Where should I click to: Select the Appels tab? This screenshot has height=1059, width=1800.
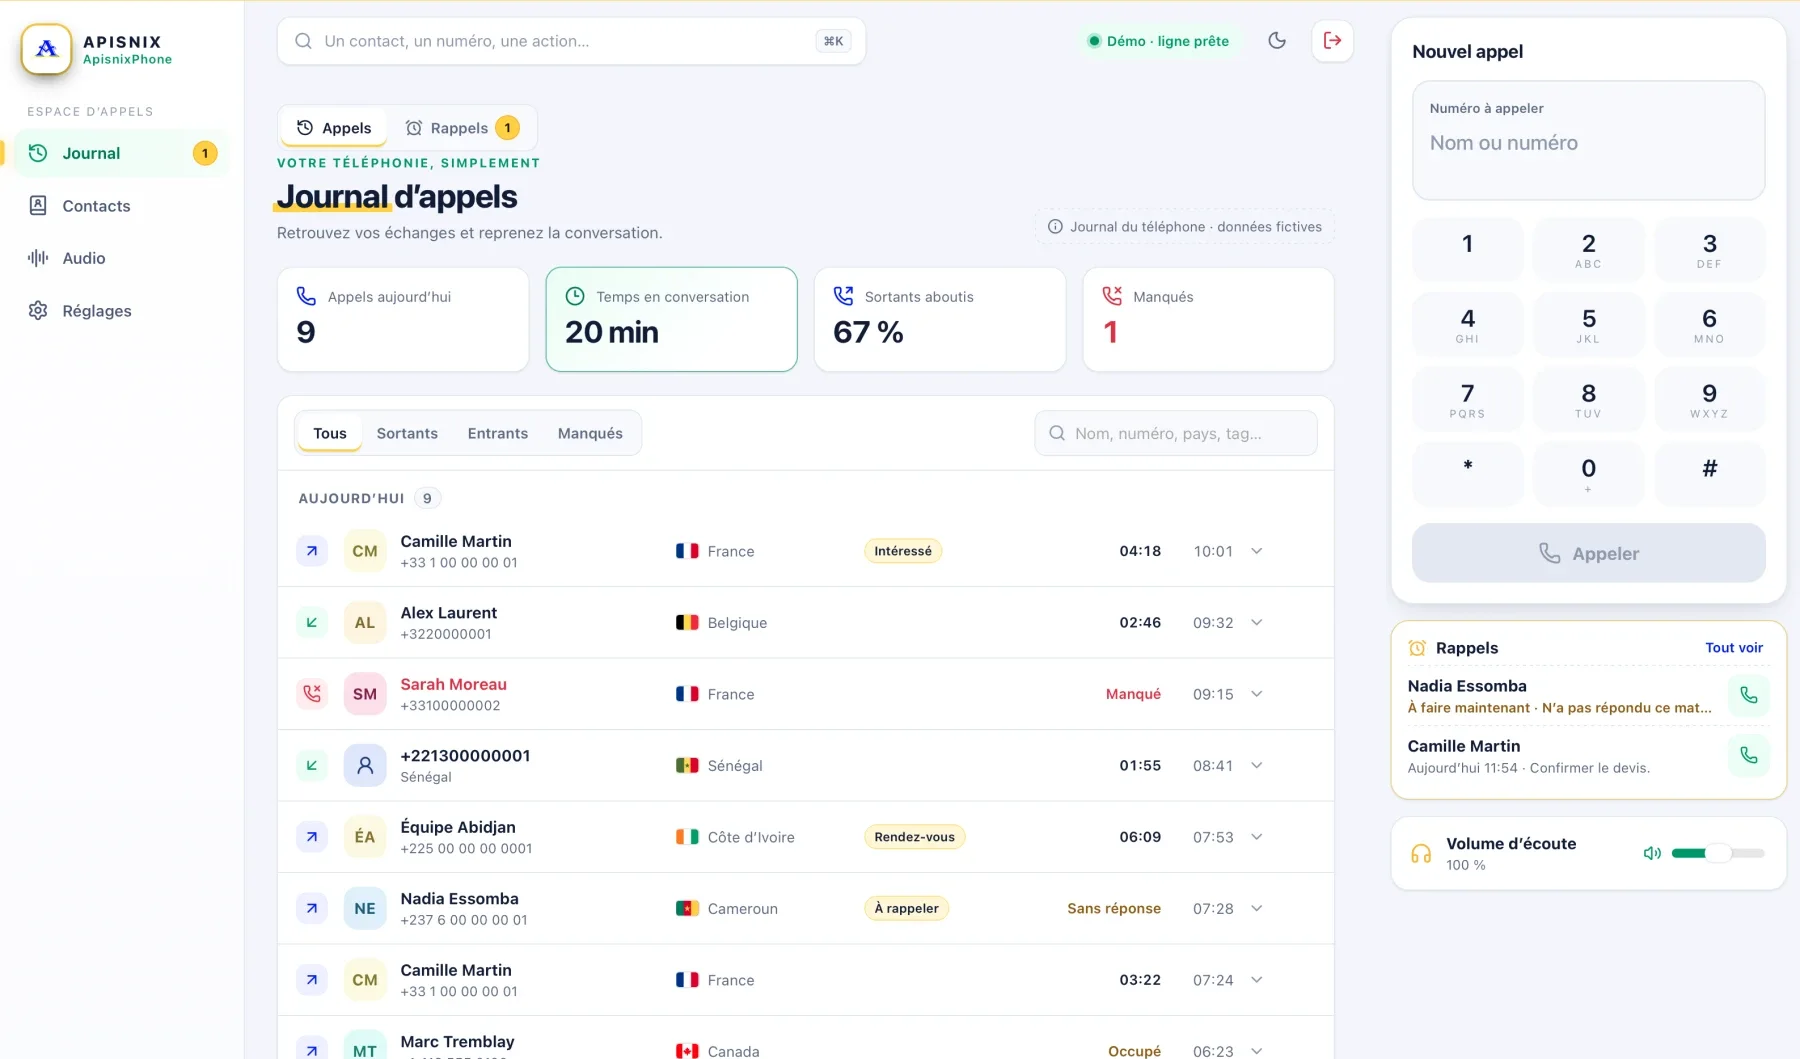pos(334,128)
